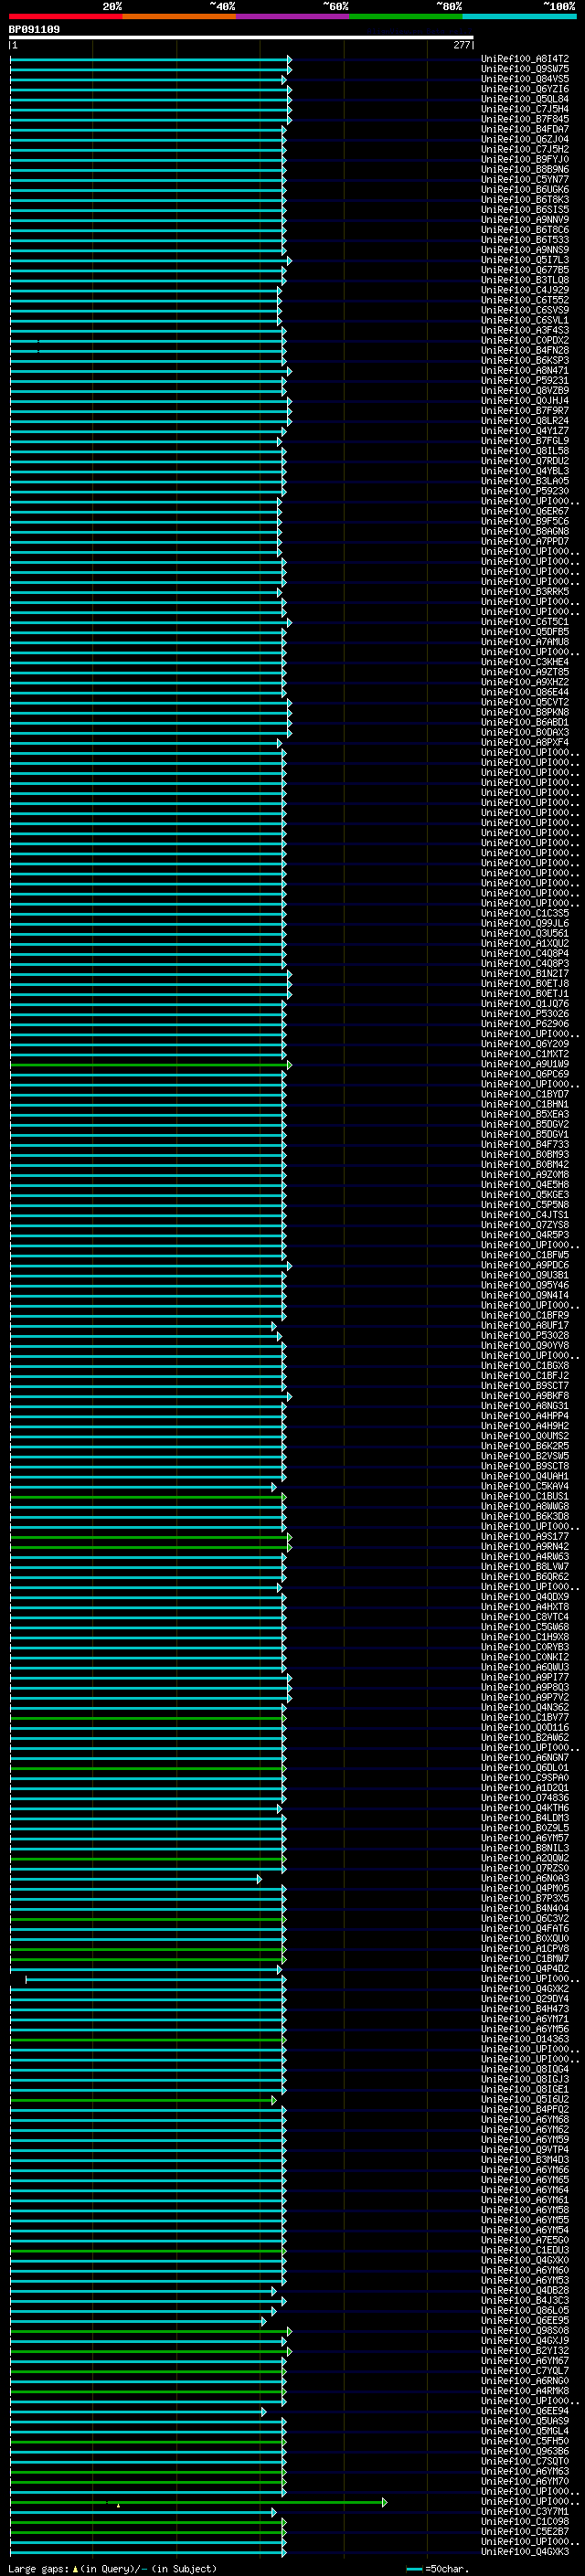Open hit UniRef100_Q5CVT2
Viewport: 585px width, 2576px height.
(x=525, y=702)
